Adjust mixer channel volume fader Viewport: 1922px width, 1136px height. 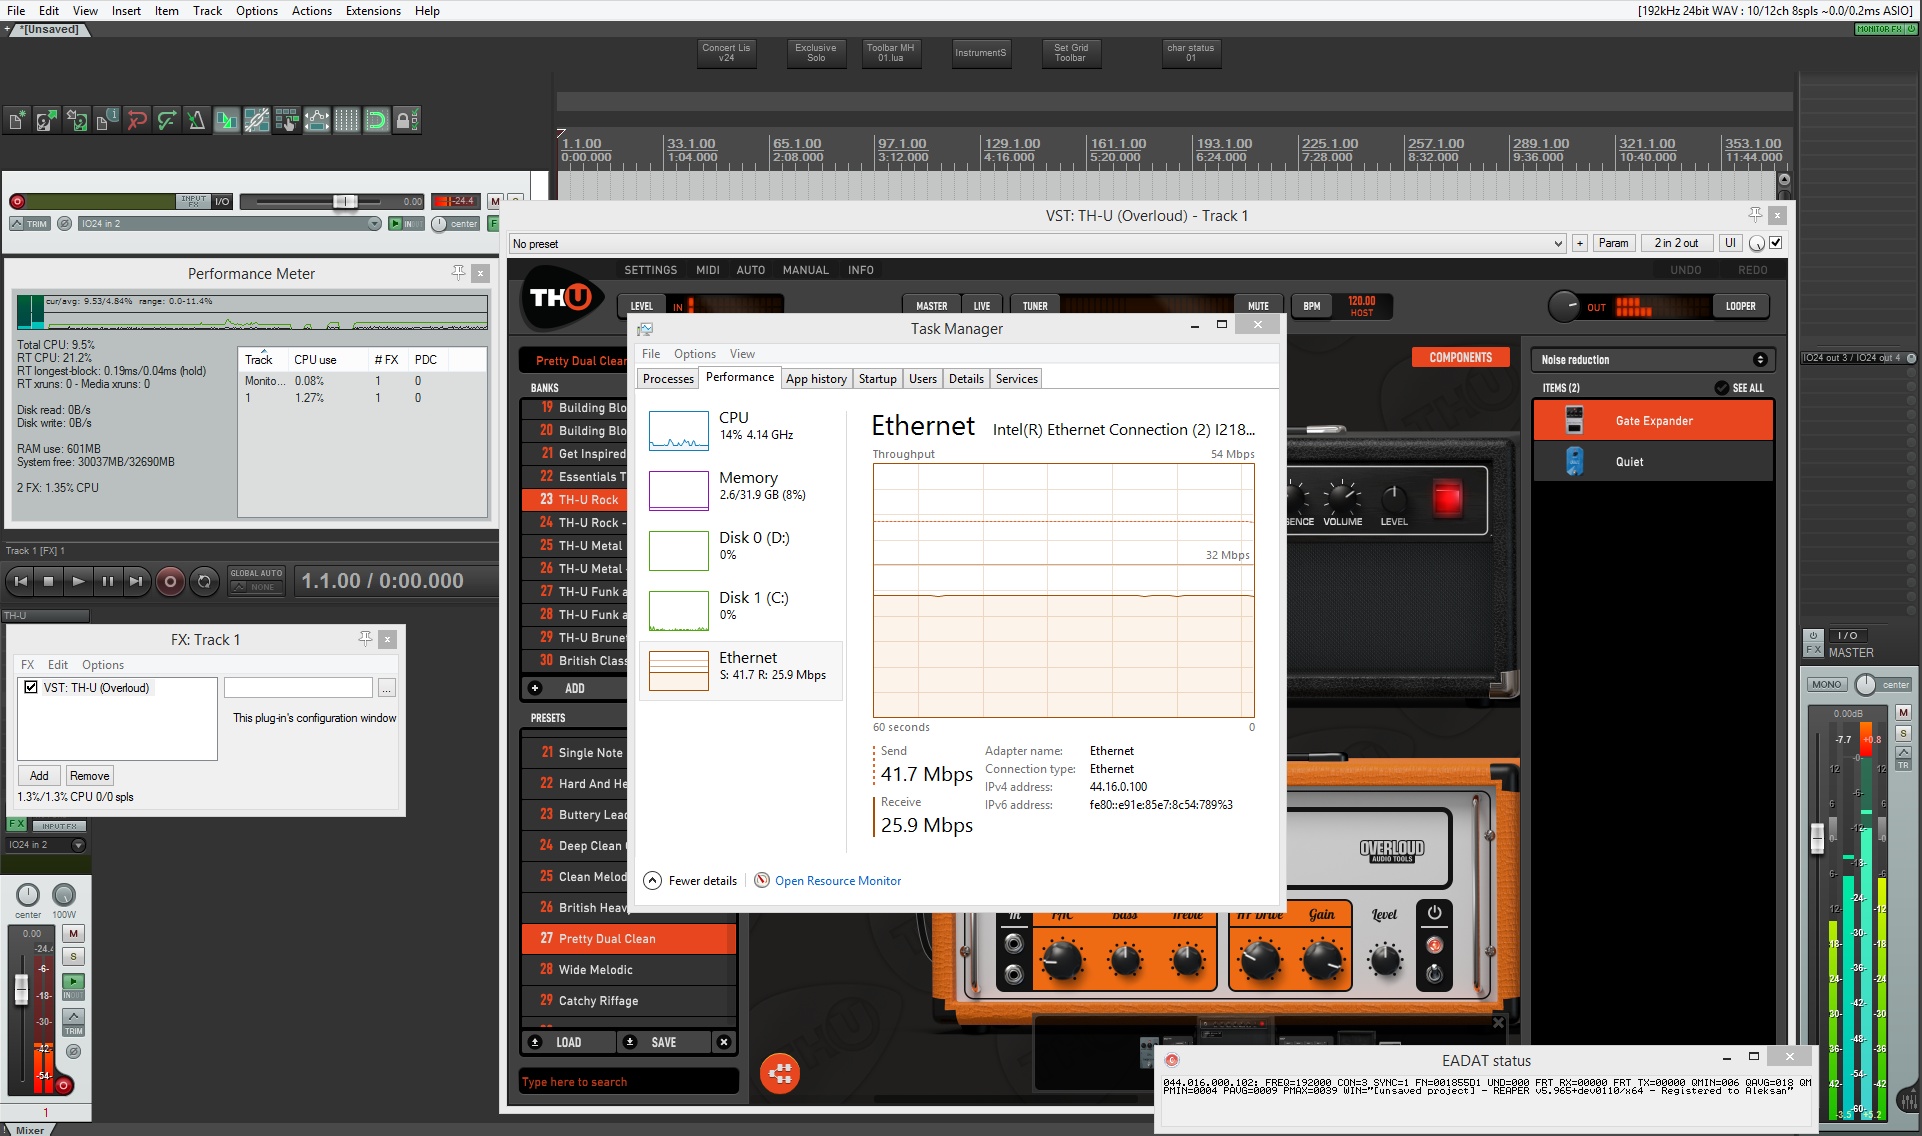(x=21, y=990)
